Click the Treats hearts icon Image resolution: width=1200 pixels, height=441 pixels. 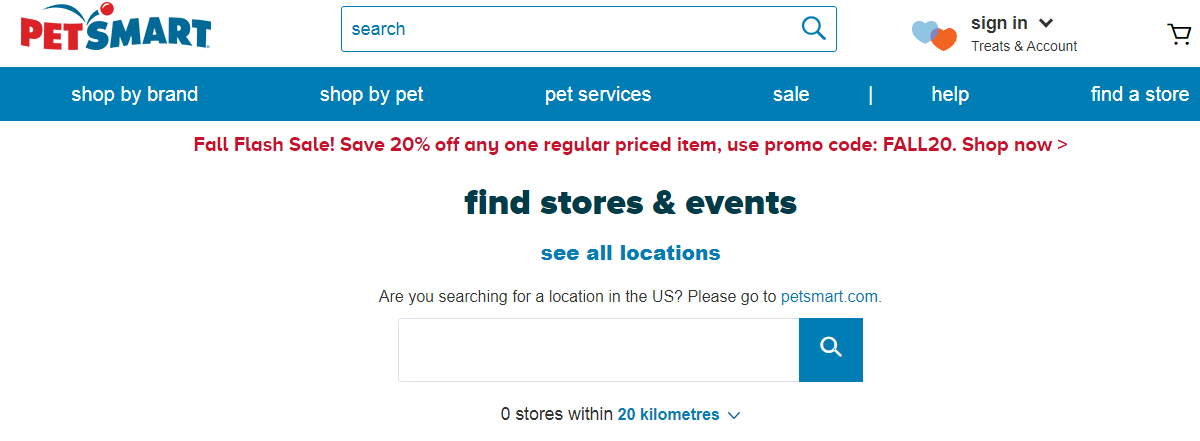[934, 35]
